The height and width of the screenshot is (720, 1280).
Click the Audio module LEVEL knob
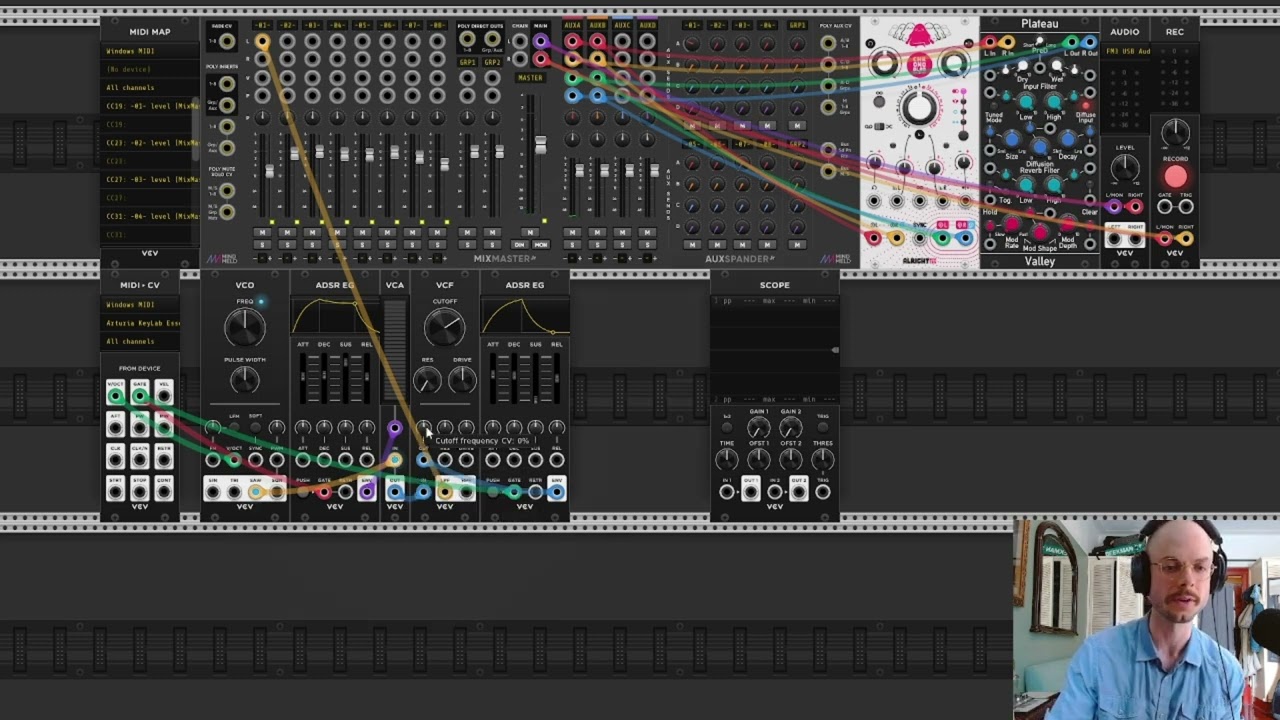pyautogui.click(x=1125, y=167)
